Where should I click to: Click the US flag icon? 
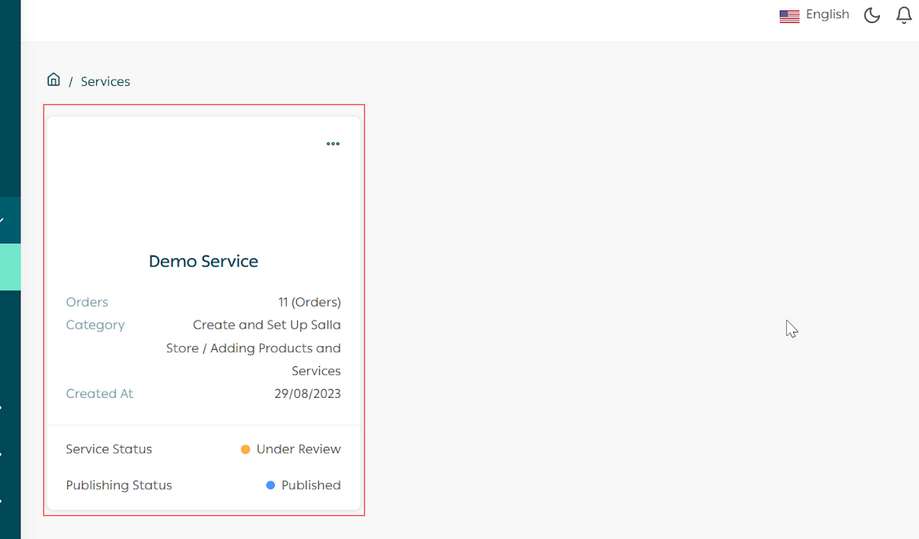789,16
